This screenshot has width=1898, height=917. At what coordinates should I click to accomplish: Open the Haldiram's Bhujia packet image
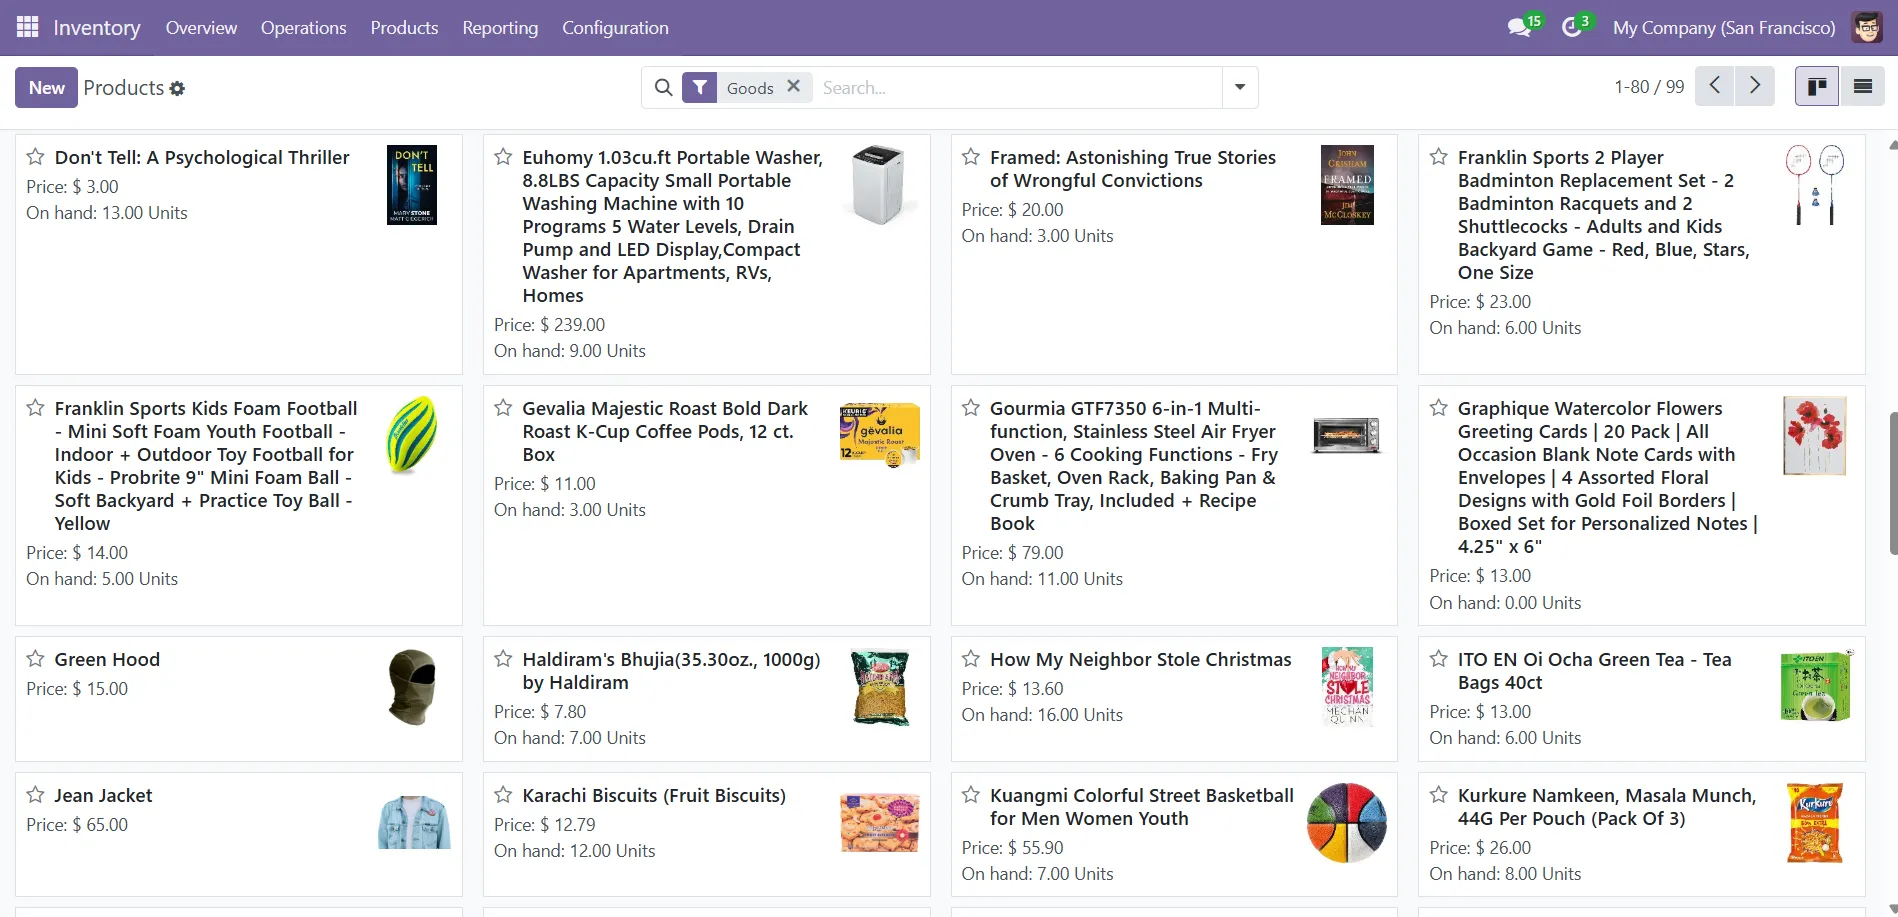[x=879, y=687]
